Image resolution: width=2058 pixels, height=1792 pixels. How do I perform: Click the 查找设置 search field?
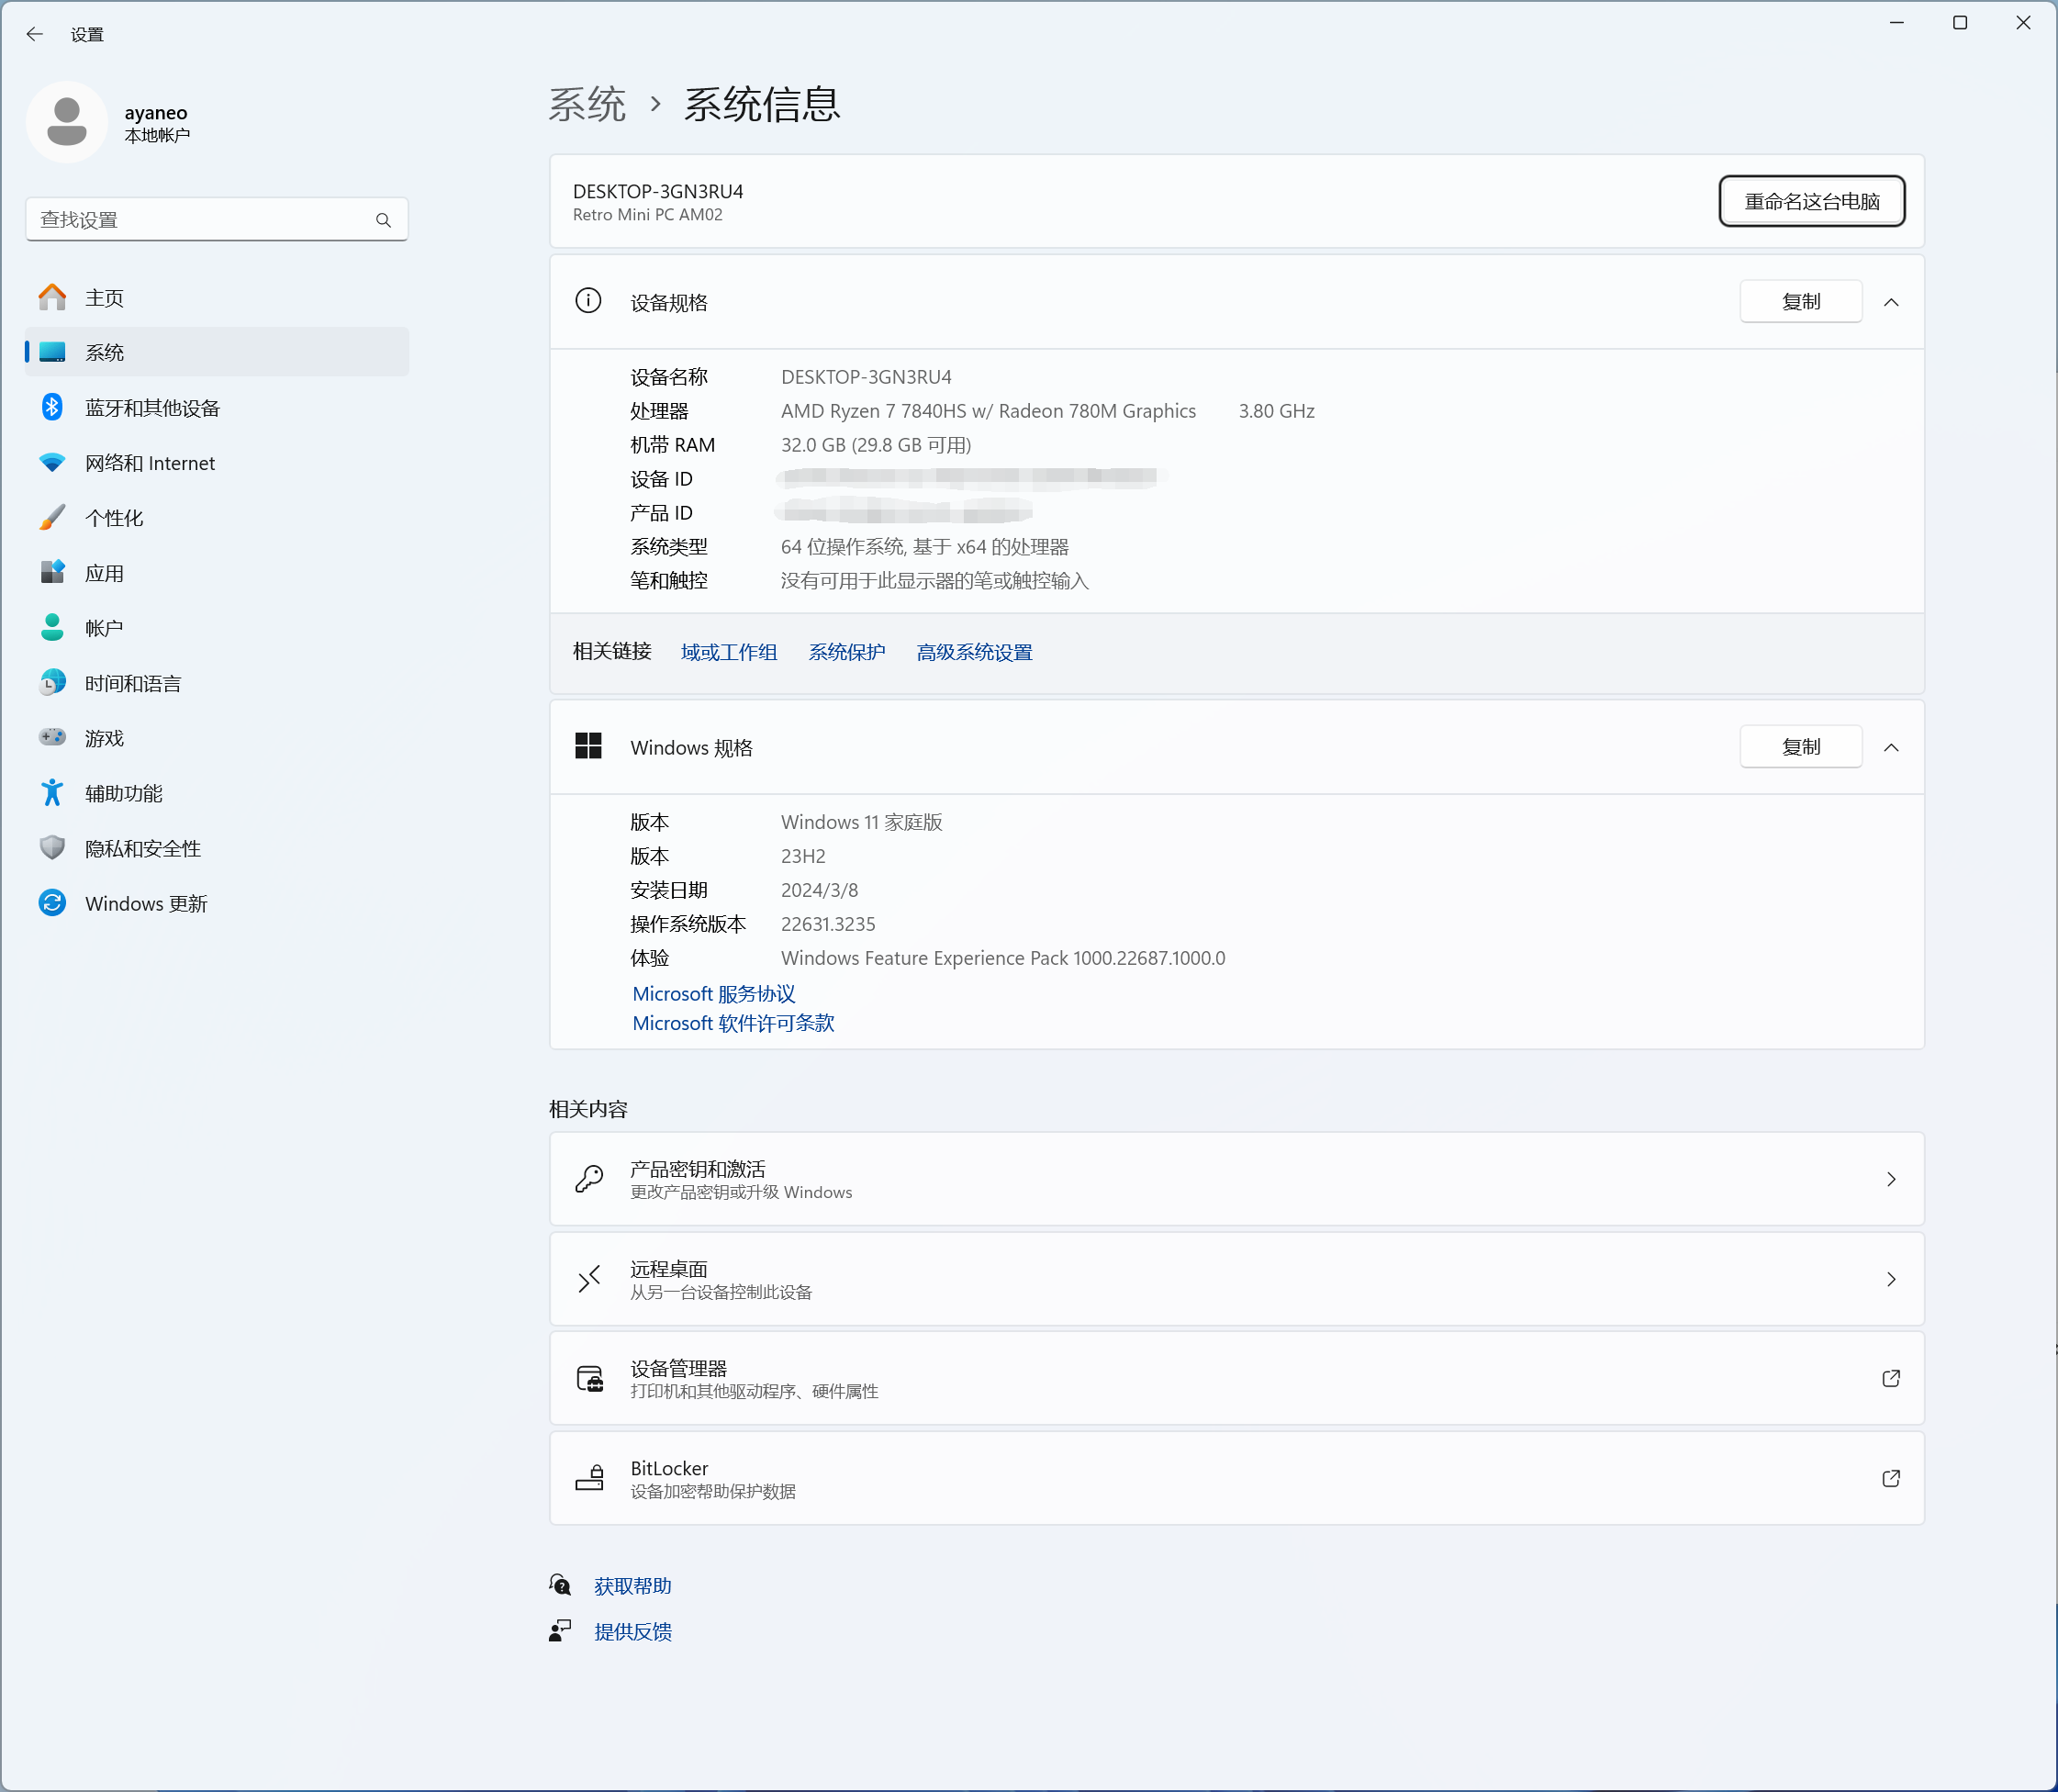pyautogui.click(x=217, y=220)
